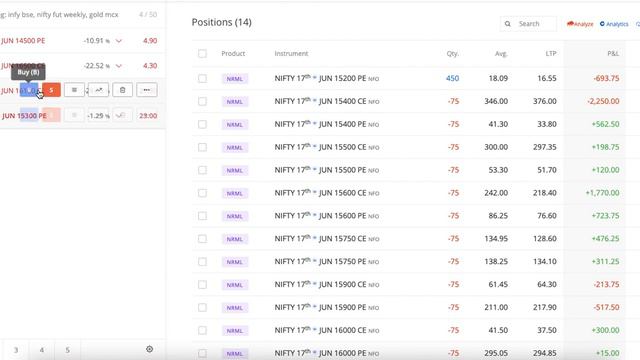
Task: Open watchlist settings gear icon
Action: pyautogui.click(x=149, y=349)
